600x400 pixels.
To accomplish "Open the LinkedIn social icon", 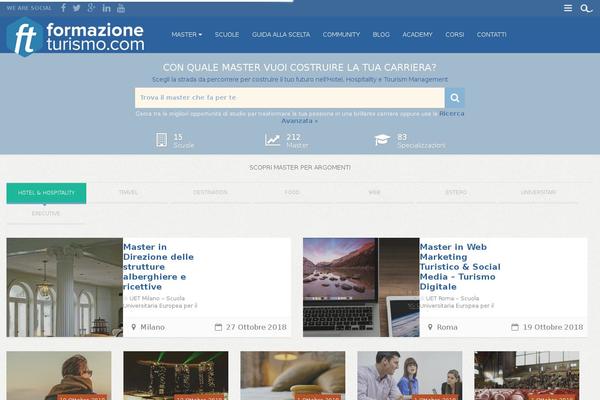I will pos(106,8).
